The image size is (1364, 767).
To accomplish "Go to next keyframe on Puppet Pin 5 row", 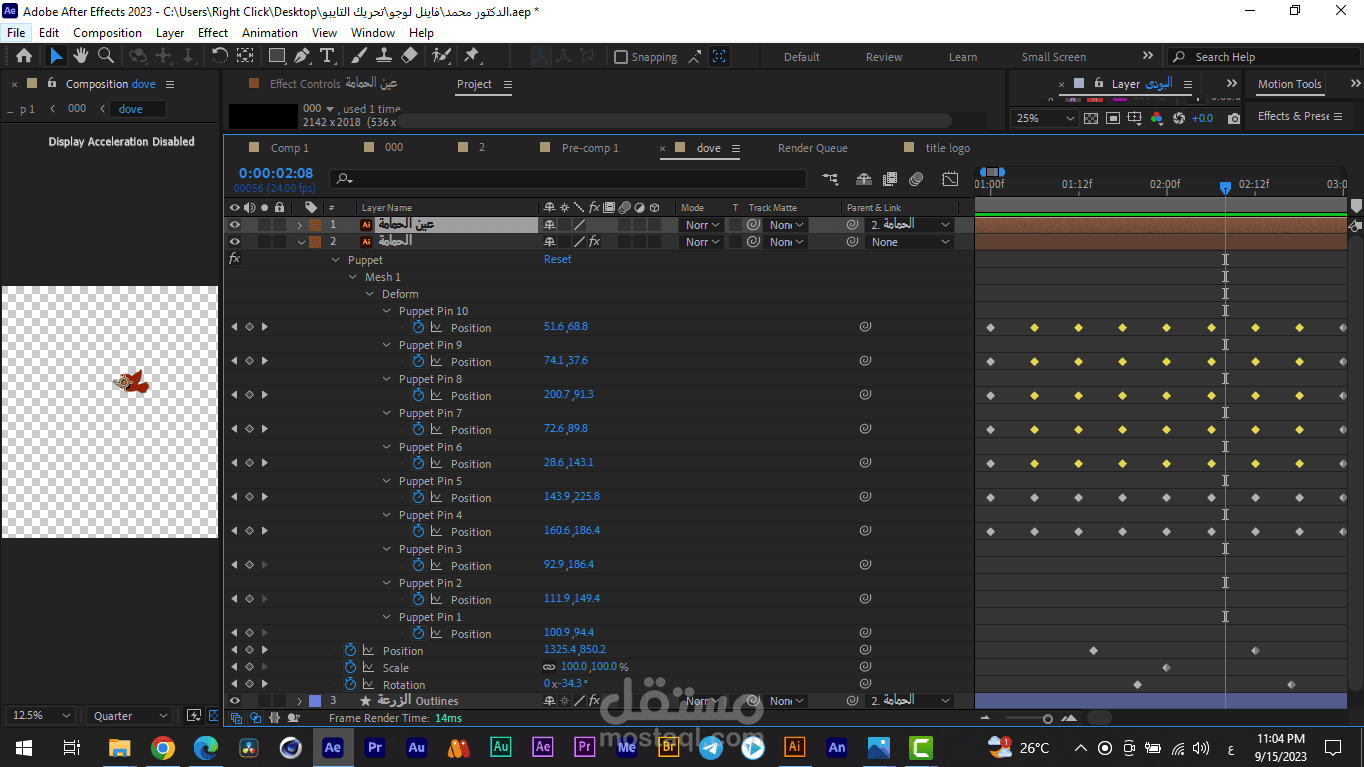I will click(264, 497).
